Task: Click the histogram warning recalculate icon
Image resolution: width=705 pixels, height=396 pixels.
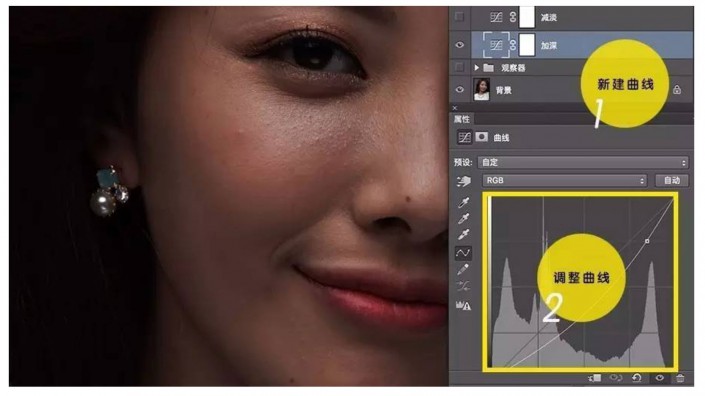Action: 463,306
